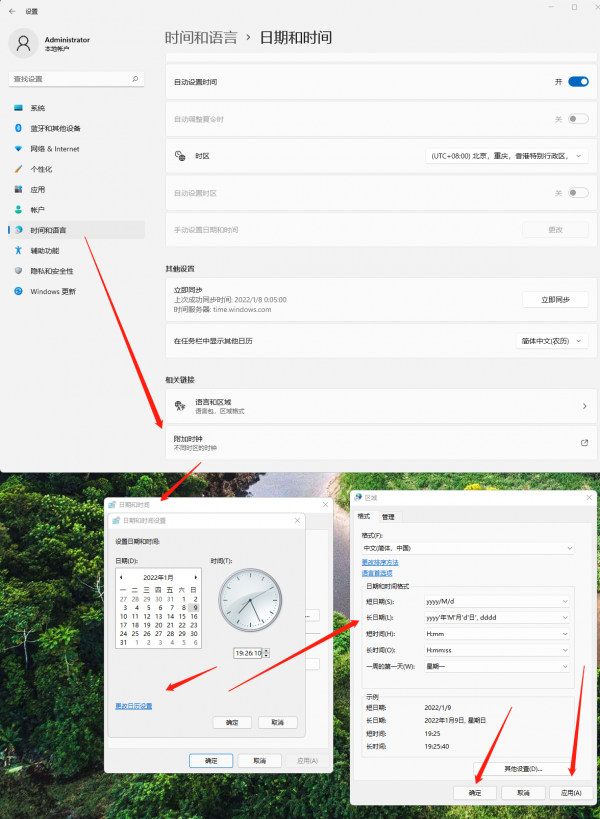Click the 19:26:10 time input field
Image resolution: width=600 pixels, height=819 pixels.
click(248, 653)
